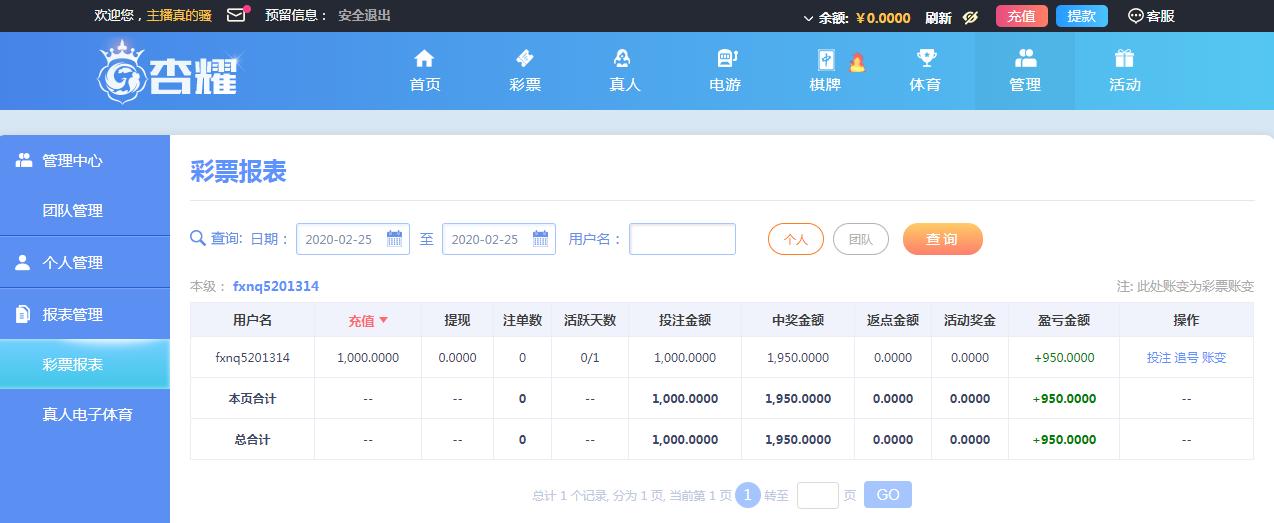Open start date calendar picker
The width and height of the screenshot is (1274, 523).
[394, 239]
